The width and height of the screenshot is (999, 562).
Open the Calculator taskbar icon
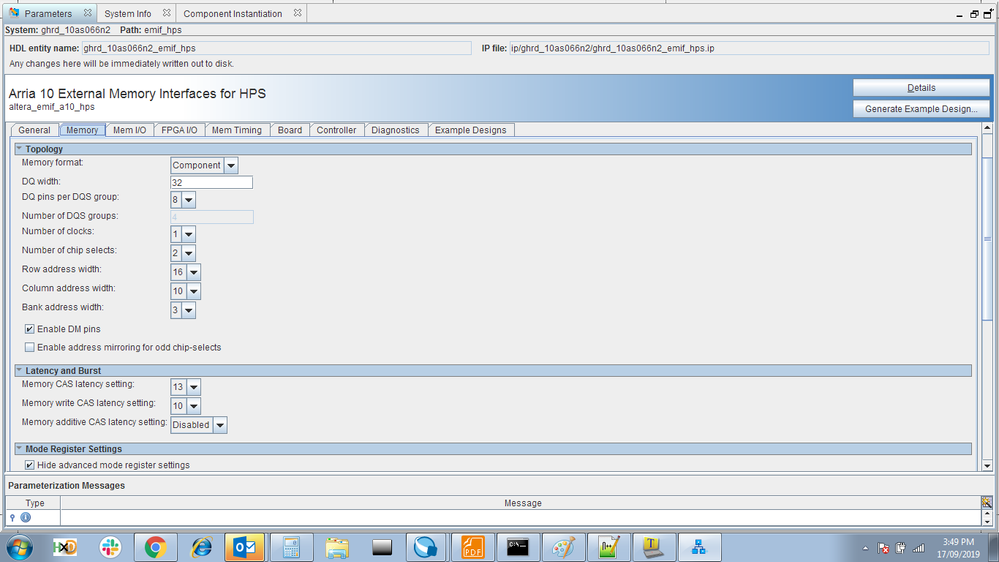[291, 547]
